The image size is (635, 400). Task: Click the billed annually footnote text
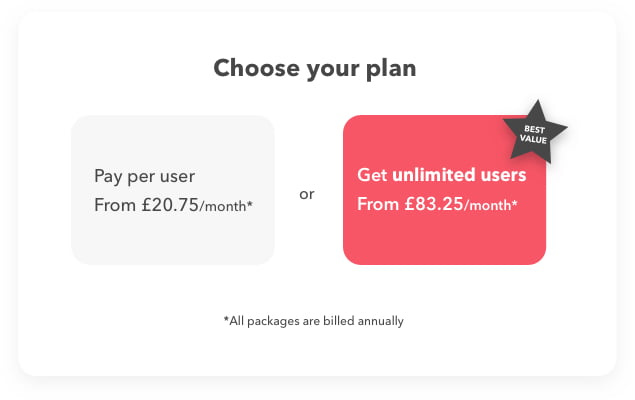tap(313, 321)
